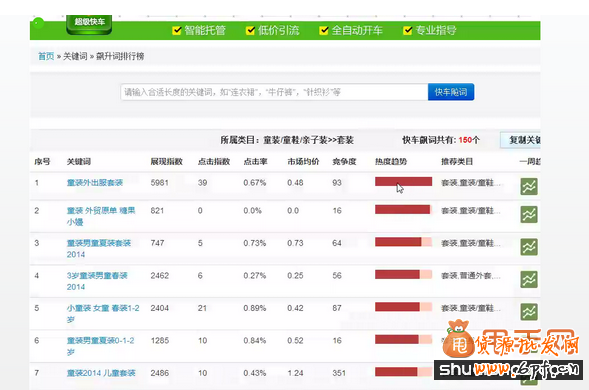Screen dimensions: 589x390
Task: Select the 0.67% click rate value
Action: pos(255,183)
